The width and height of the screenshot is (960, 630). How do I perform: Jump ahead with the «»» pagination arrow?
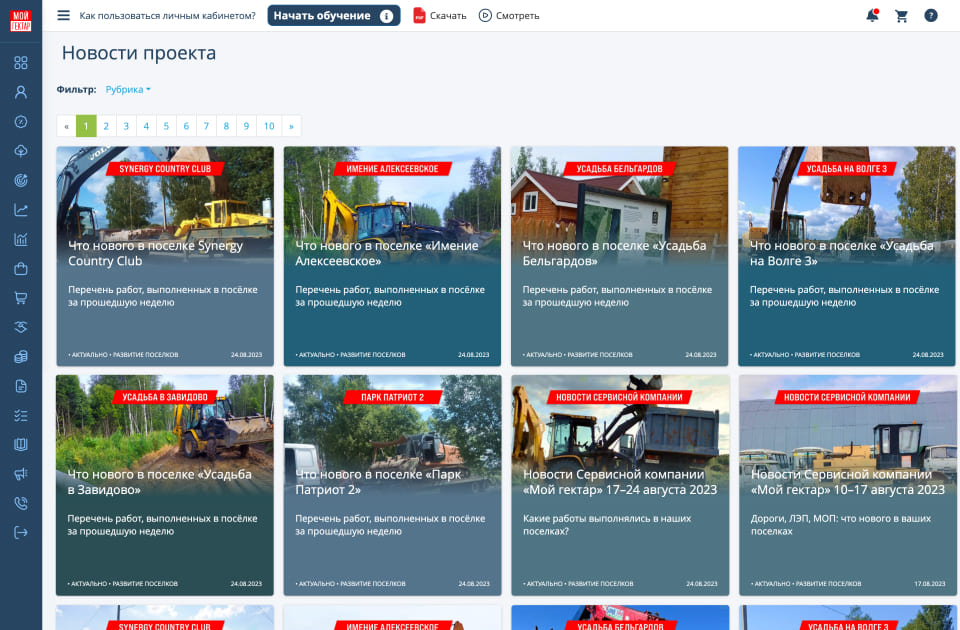pos(291,126)
